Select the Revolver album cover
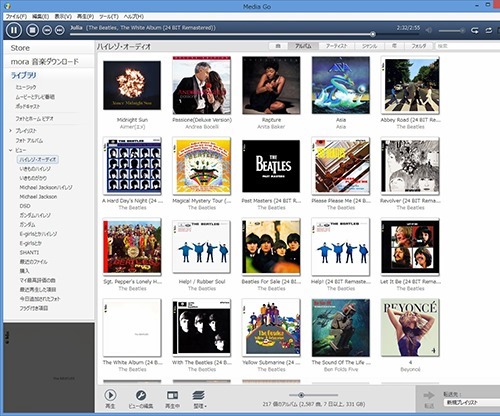The width and height of the screenshot is (500, 416). (410, 166)
